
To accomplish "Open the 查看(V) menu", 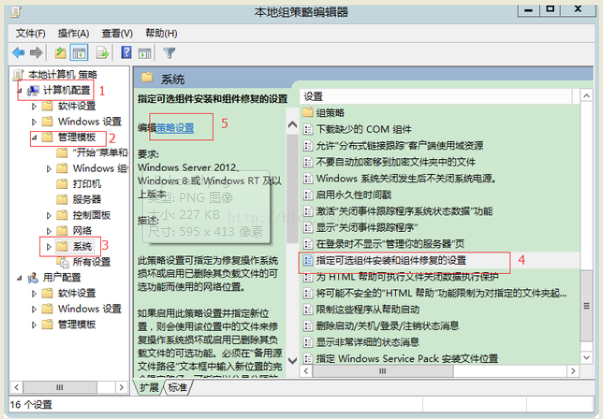I will (x=116, y=33).
